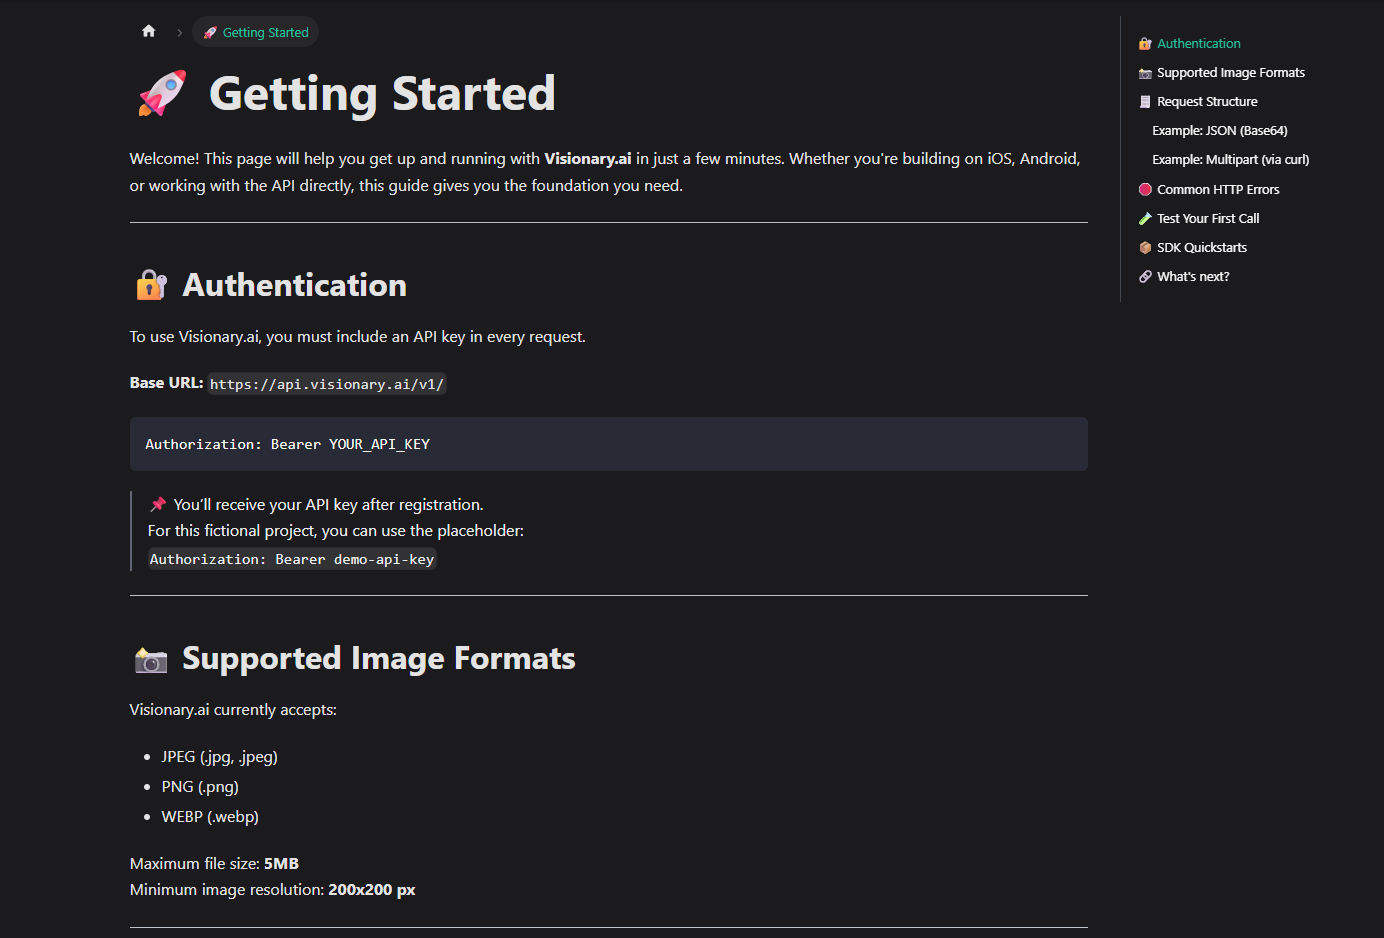Click the camera icon in sidebar navigation

pos(1145,73)
